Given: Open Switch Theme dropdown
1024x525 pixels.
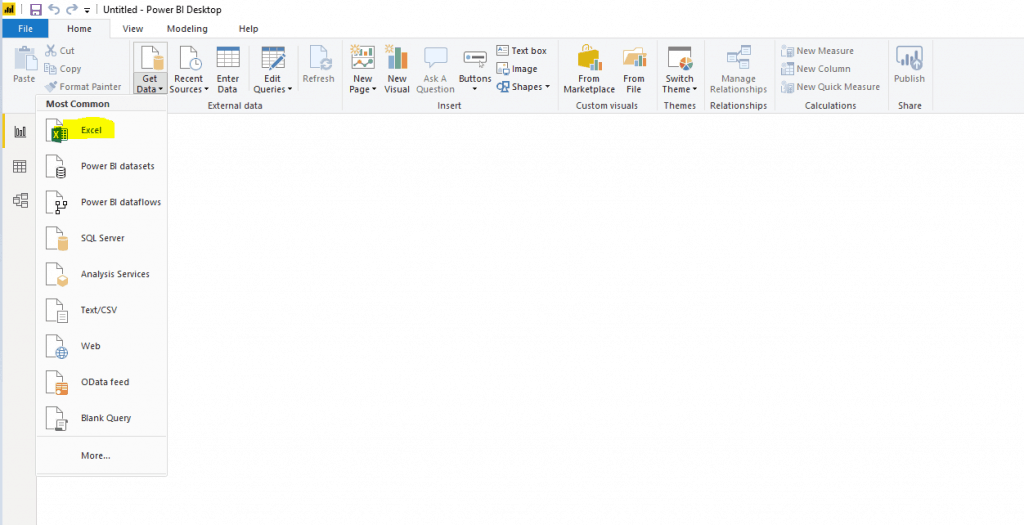Looking at the screenshot, I should [680, 69].
